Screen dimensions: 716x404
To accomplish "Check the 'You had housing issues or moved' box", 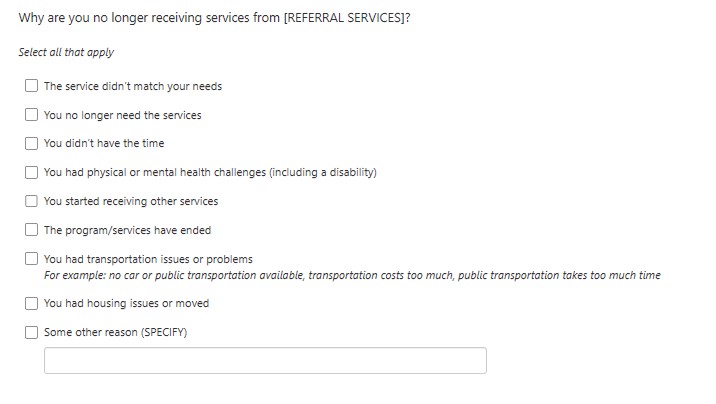I will pos(32,303).
